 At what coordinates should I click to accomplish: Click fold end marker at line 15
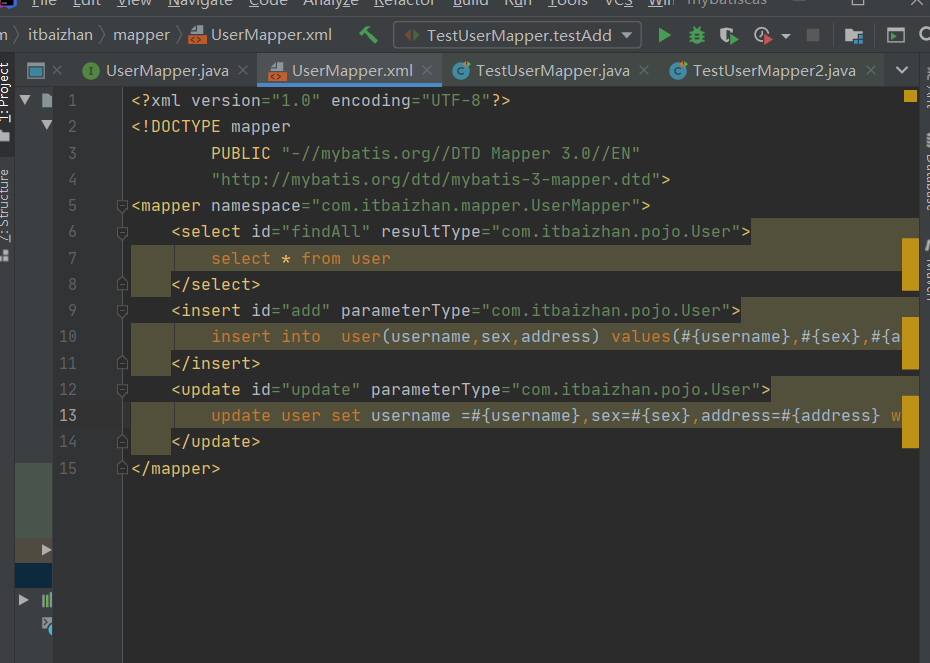point(122,468)
